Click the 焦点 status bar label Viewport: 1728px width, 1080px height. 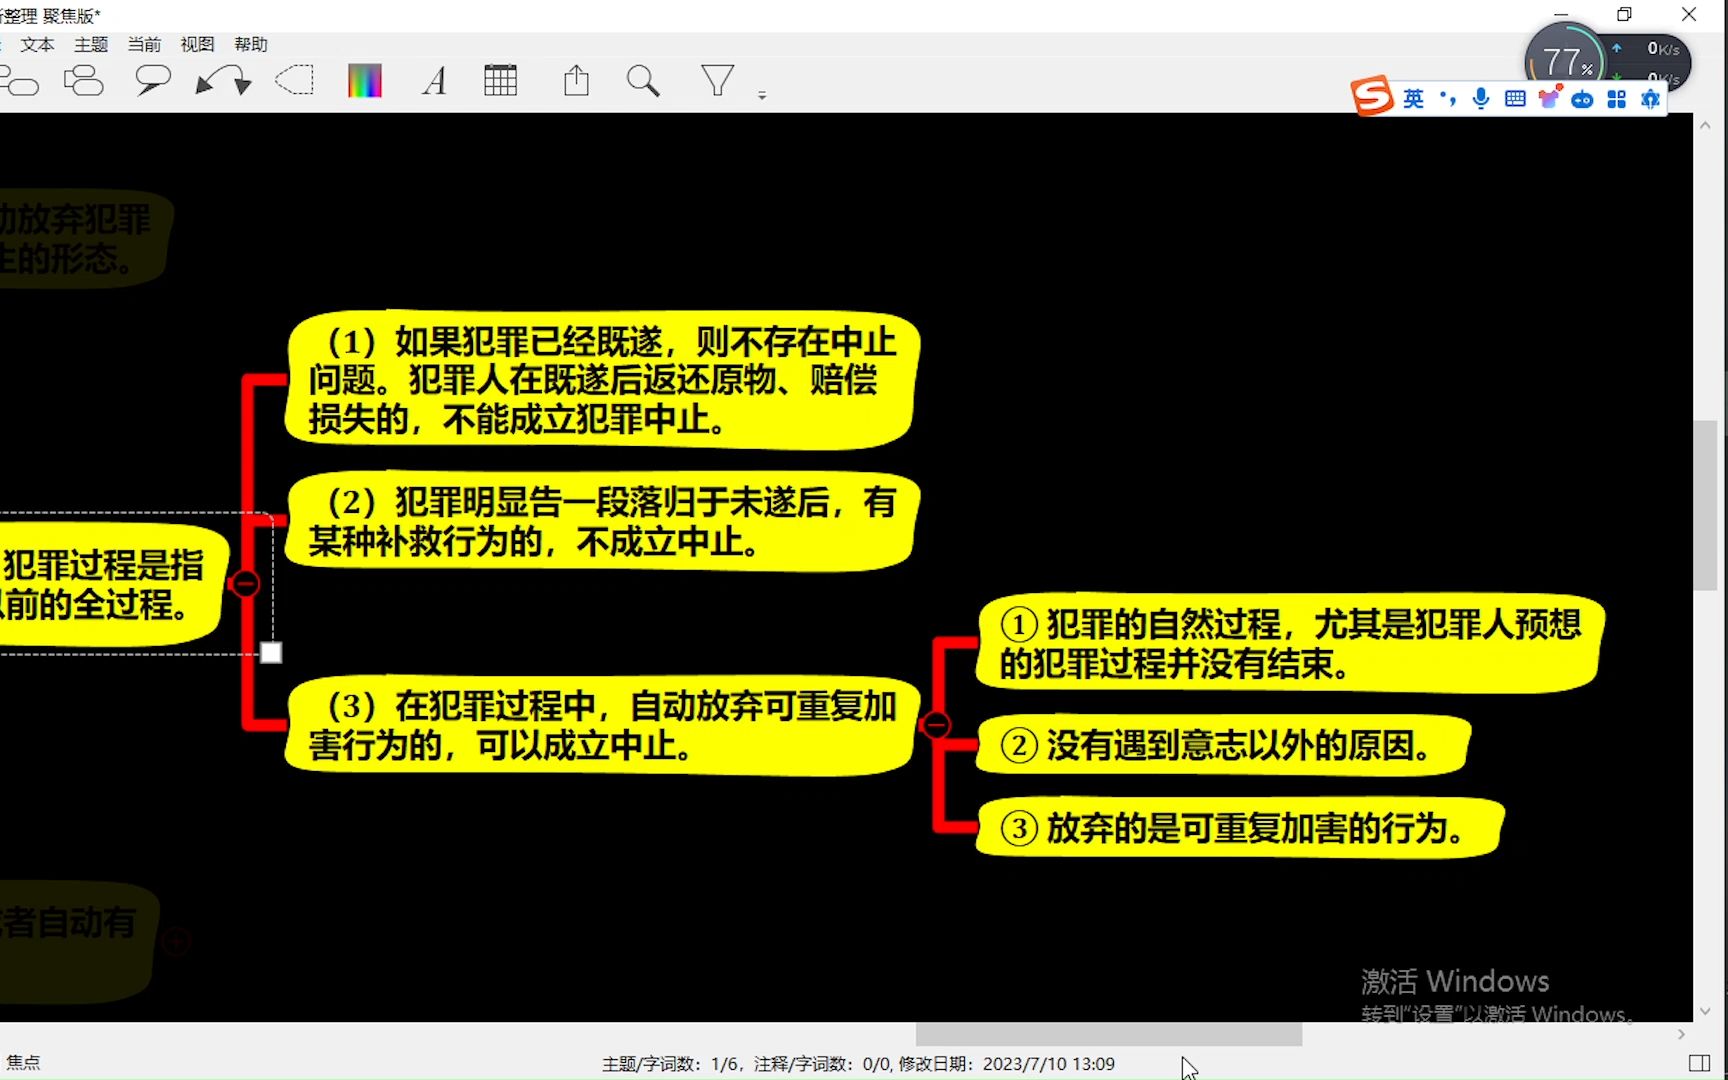[x=23, y=1063]
